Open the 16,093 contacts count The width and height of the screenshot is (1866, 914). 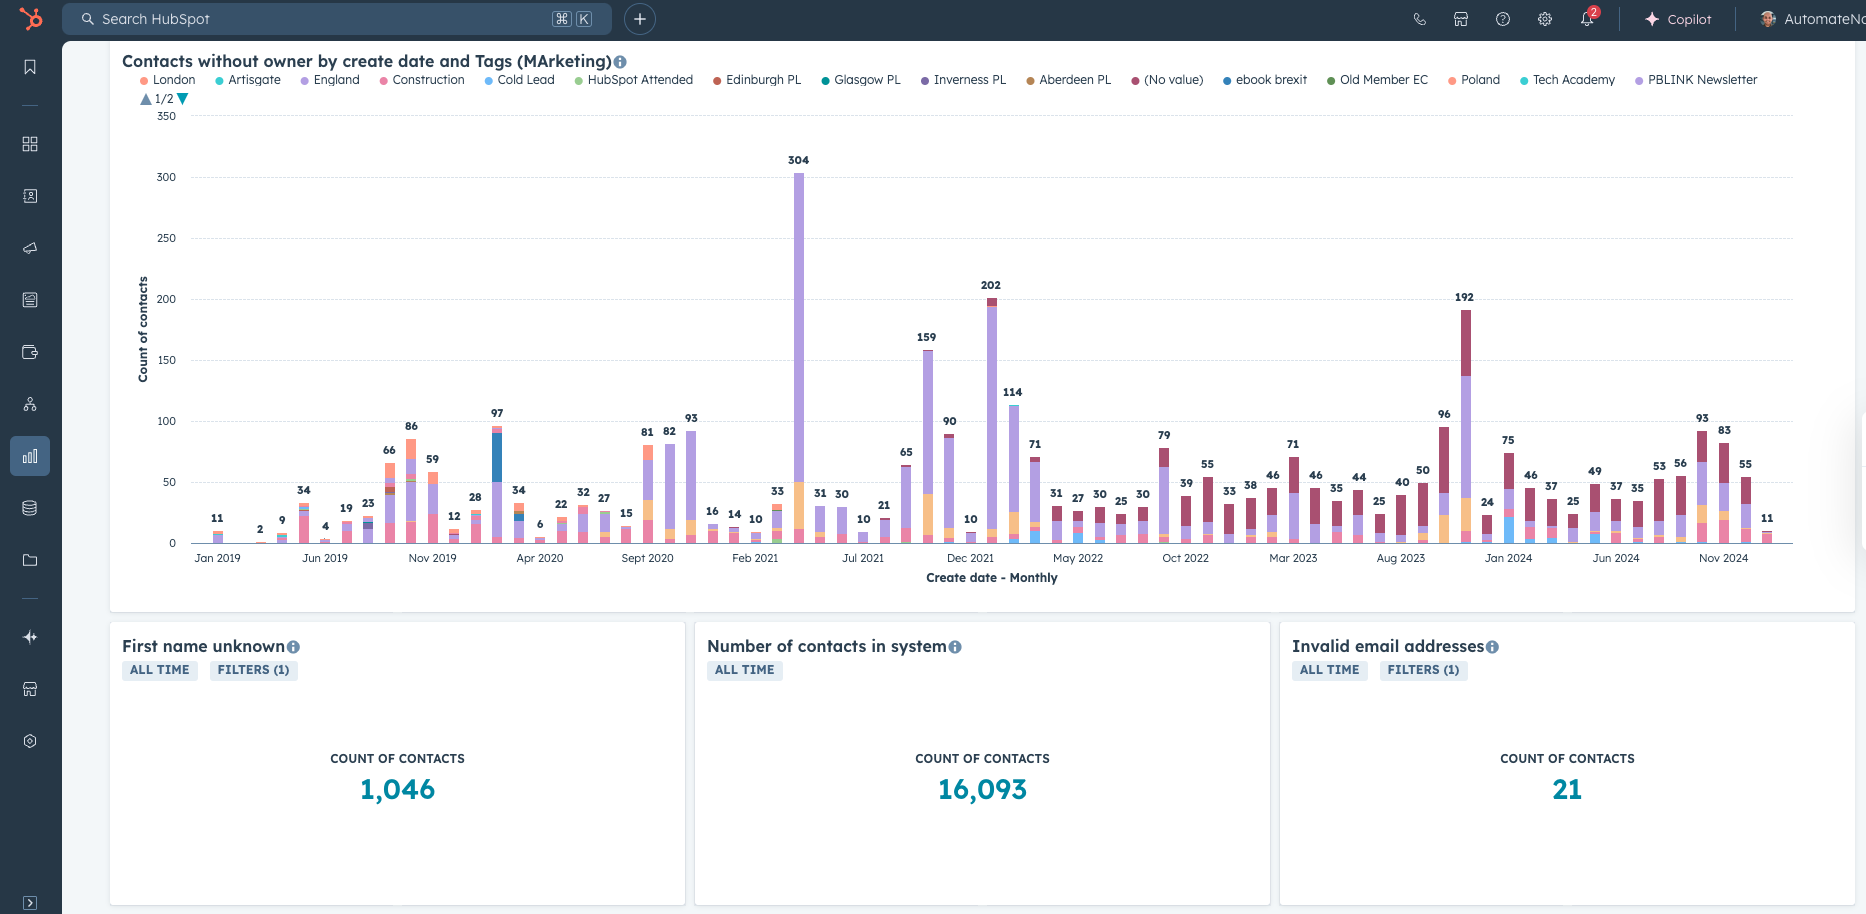tap(982, 790)
